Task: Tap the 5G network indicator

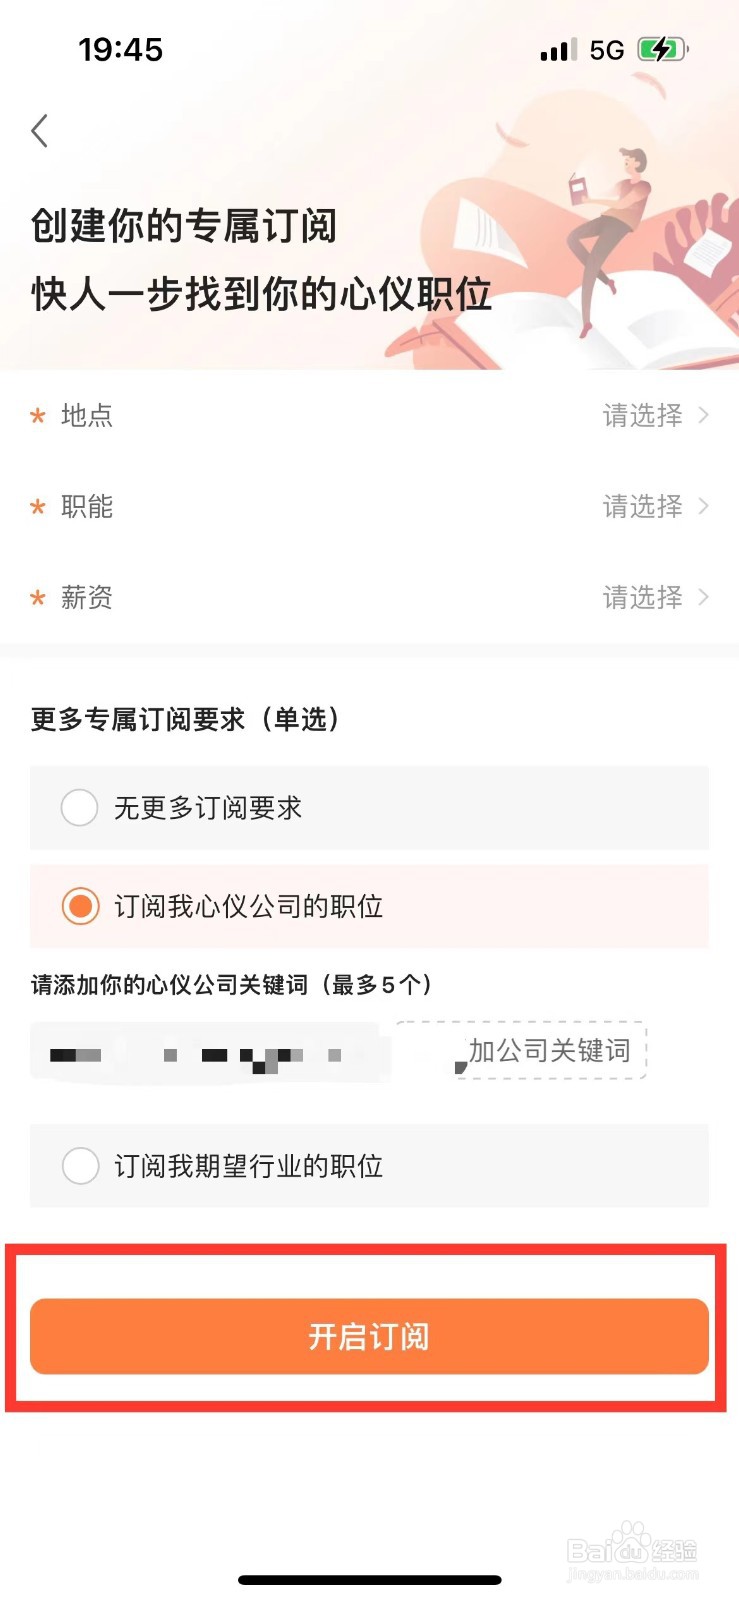Action: pyautogui.click(x=607, y=50)
